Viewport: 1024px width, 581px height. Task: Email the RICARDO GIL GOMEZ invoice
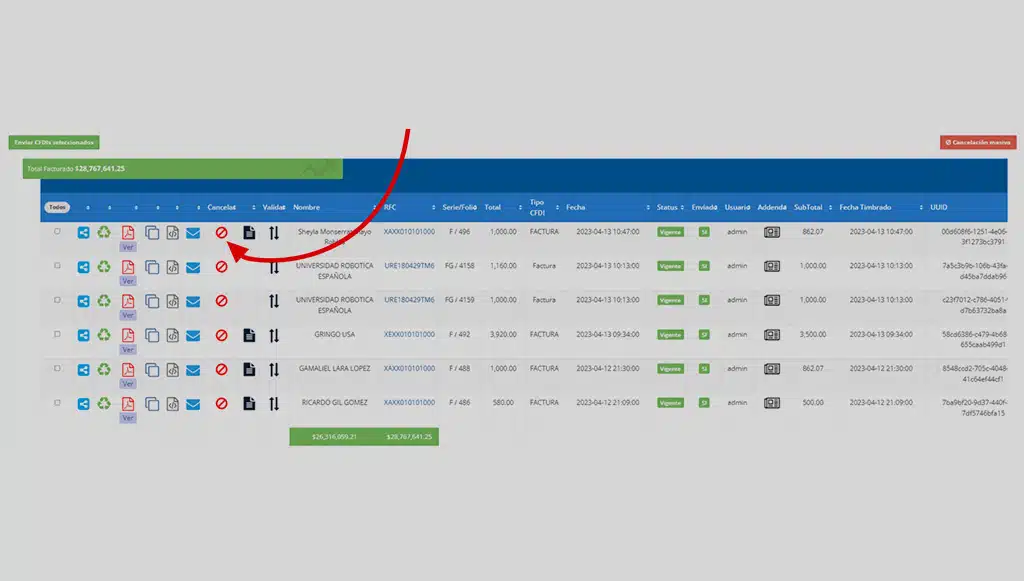[194, 403]
